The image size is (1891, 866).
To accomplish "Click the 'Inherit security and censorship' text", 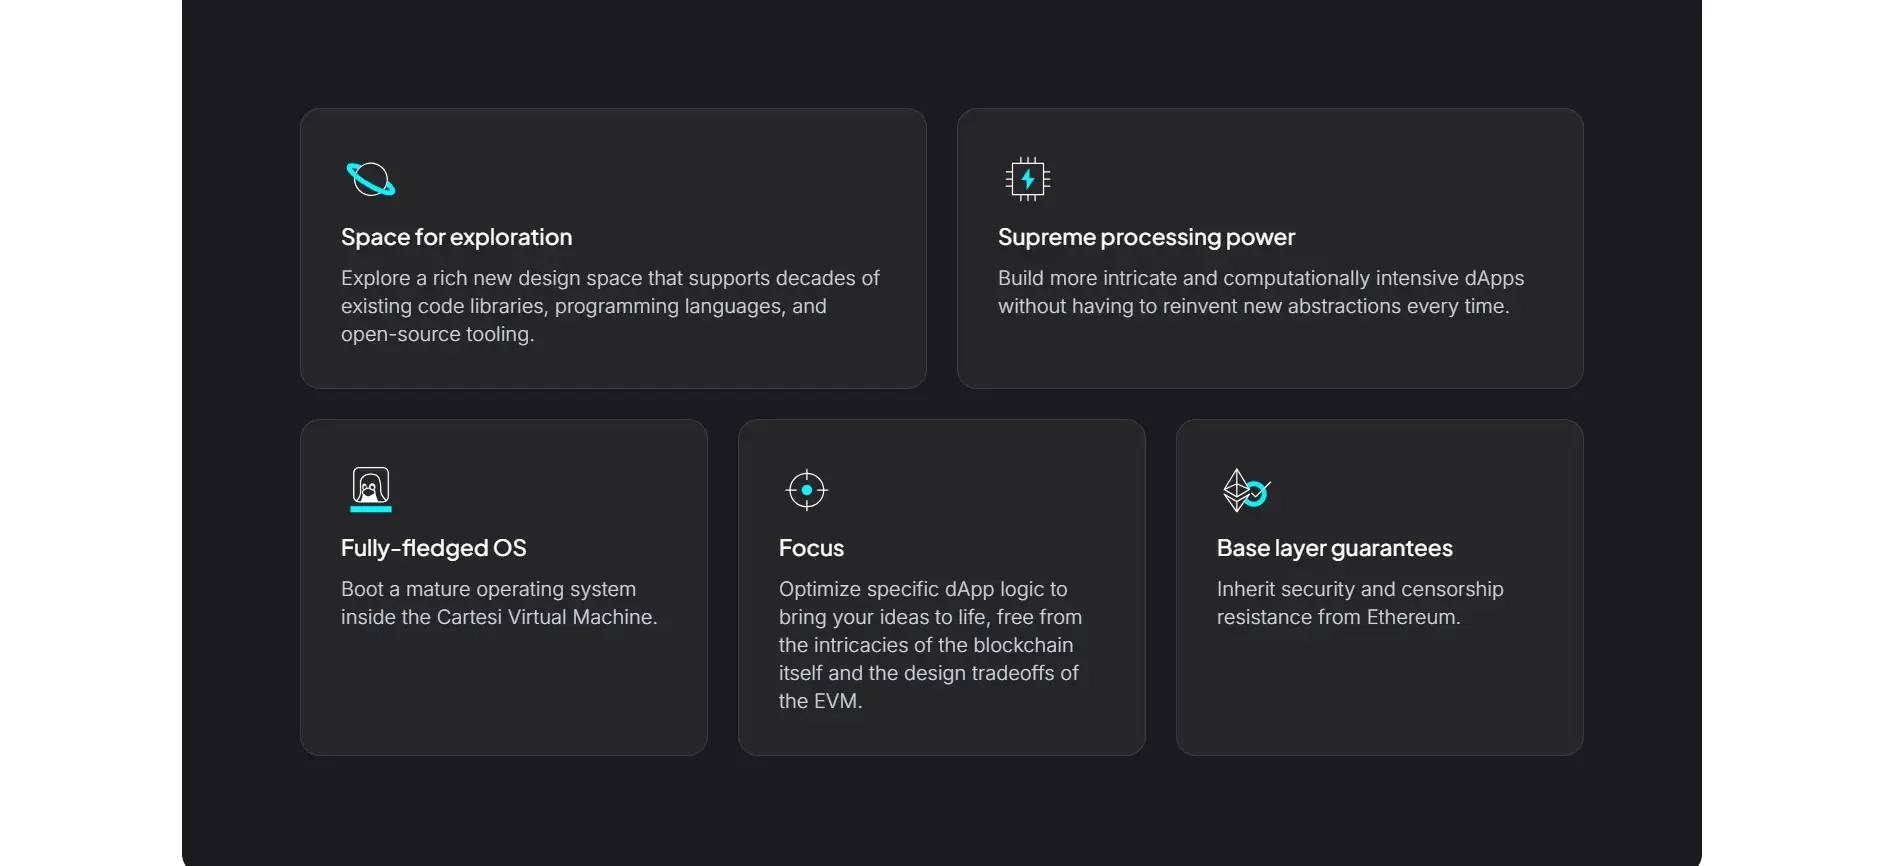I will pos(1359,603).
